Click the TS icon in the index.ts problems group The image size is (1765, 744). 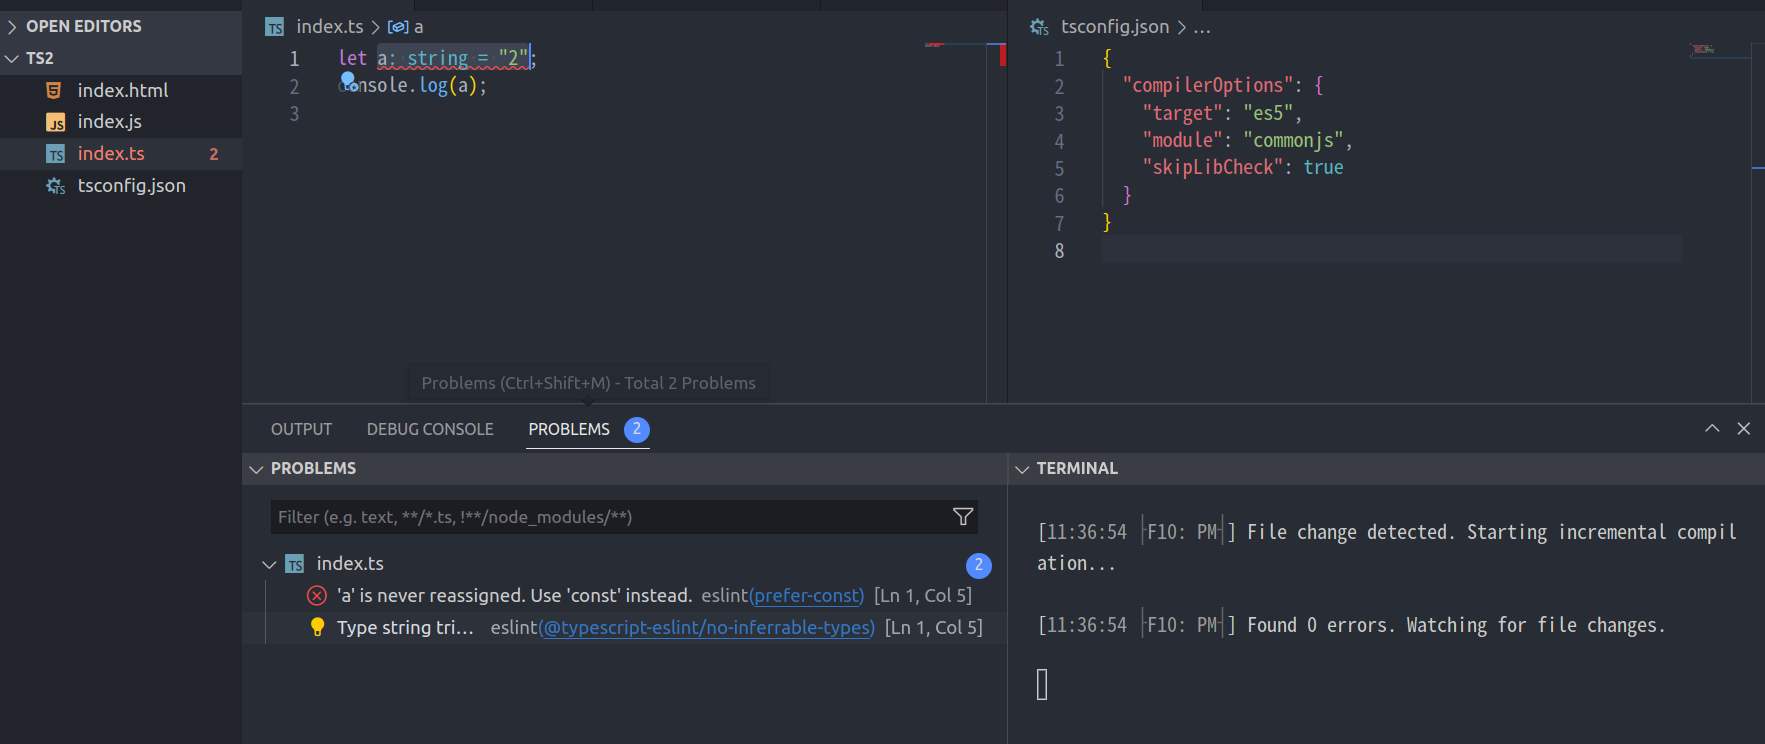pos(295,564)
